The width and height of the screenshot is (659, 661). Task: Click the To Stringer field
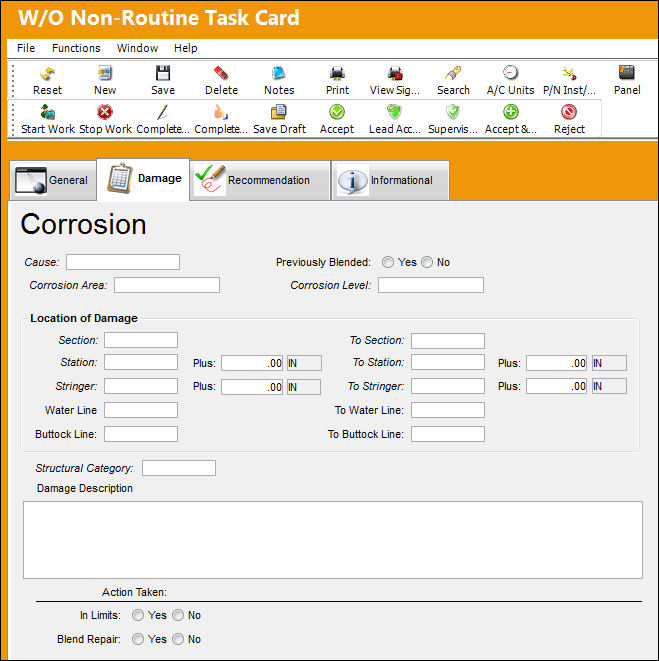pyautogui.click(x=448, y=386)
